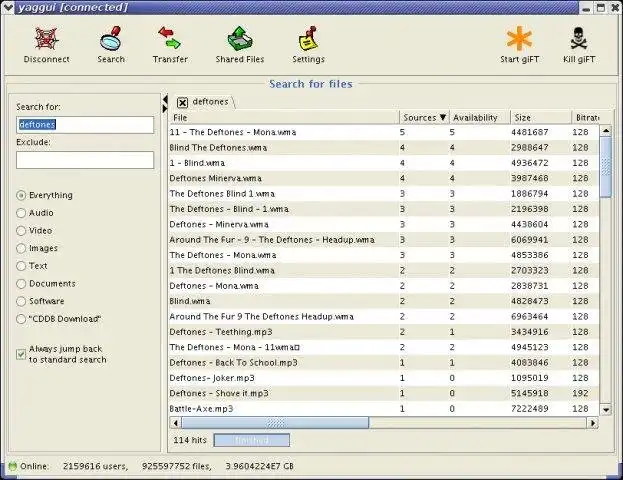Select "1 - Blind.wma" row
The height and width of the screenshot is (480, 623).
pyautogui.click(x=384, y=163)
